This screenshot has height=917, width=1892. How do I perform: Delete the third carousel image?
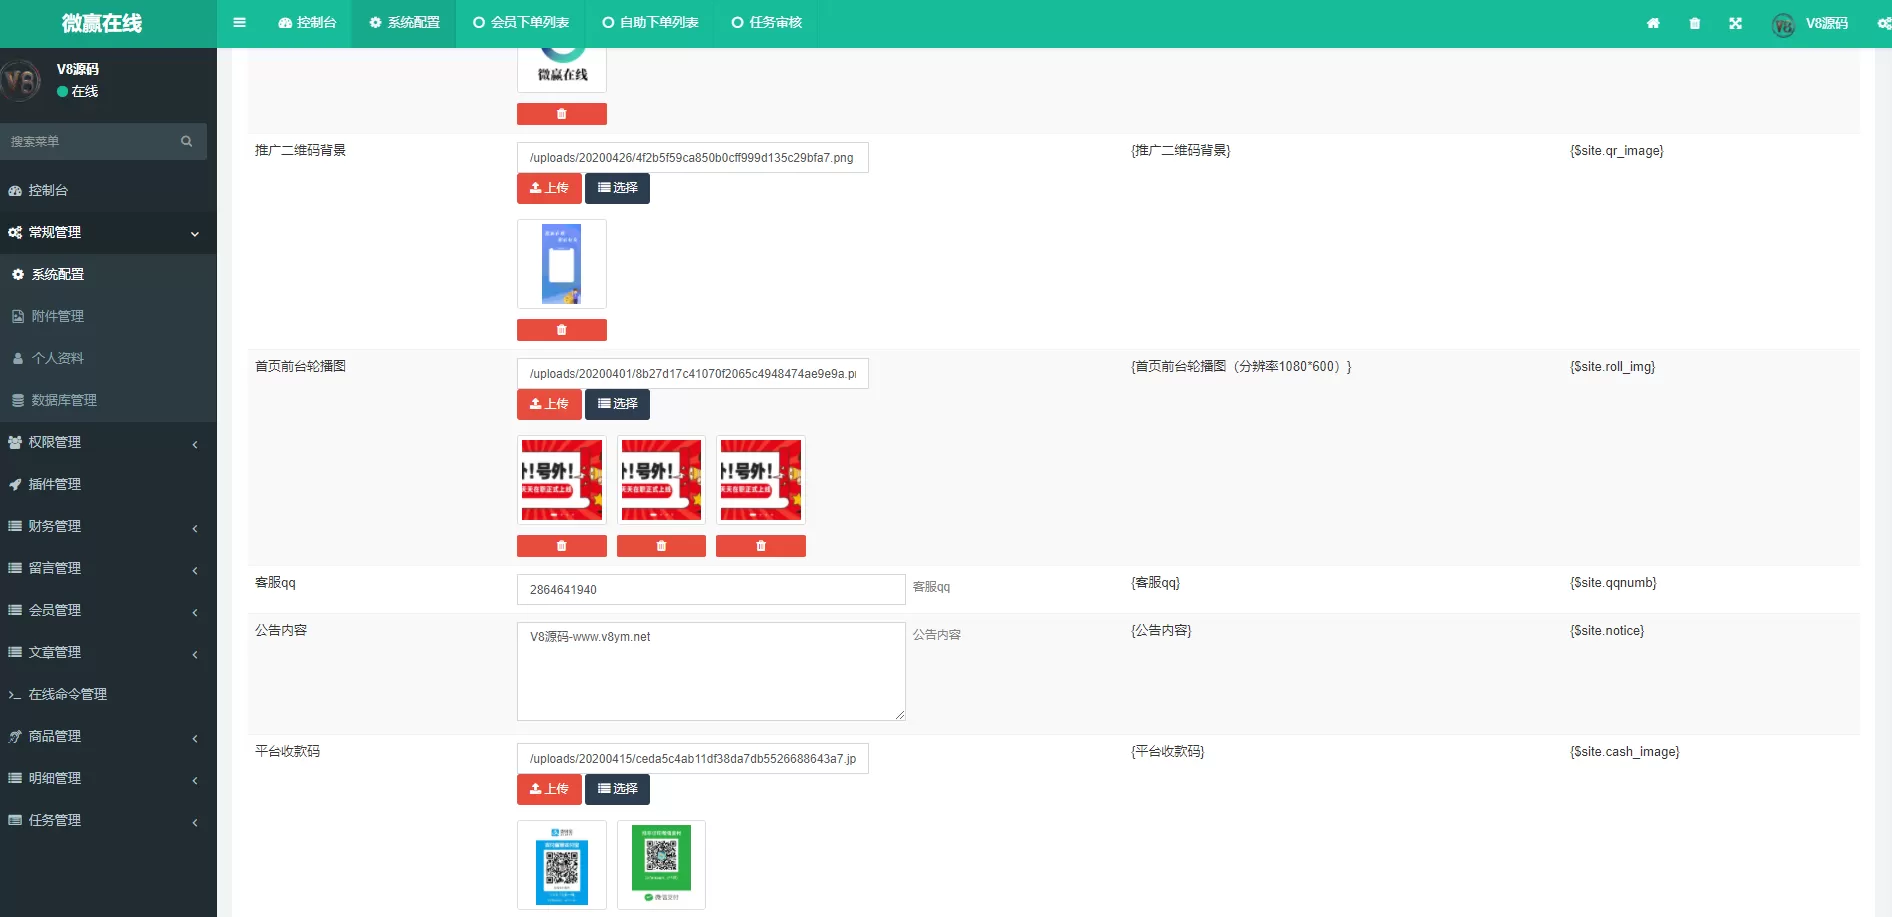pyautogui.click(x=760, y=546)
